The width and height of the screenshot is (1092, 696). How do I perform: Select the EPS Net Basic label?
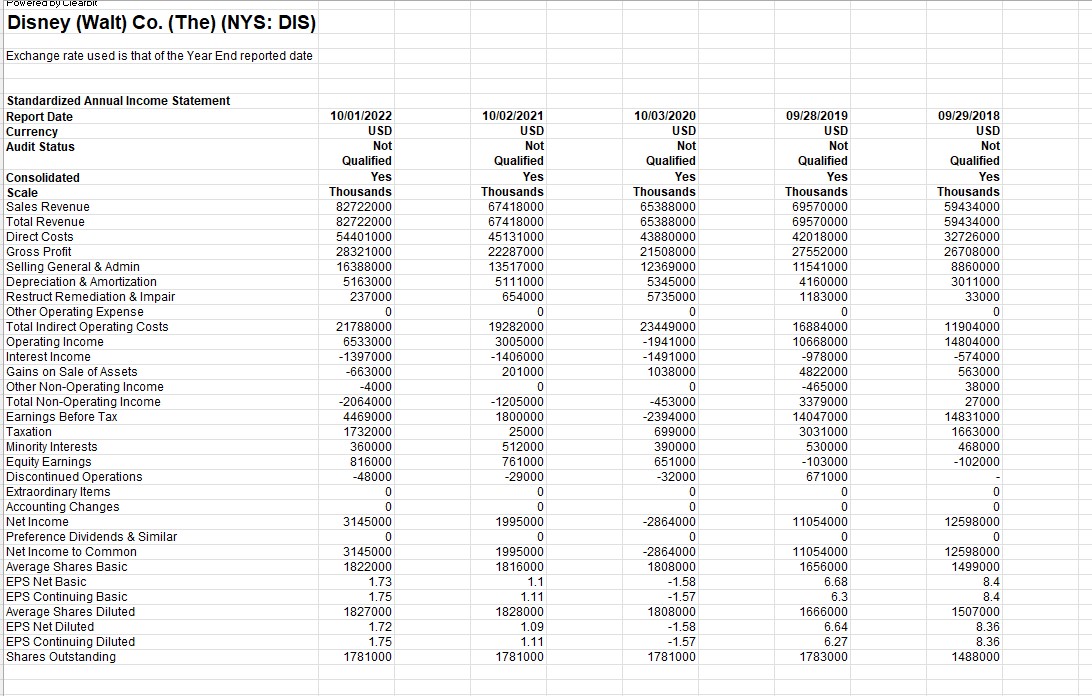(x=47, y=582)
